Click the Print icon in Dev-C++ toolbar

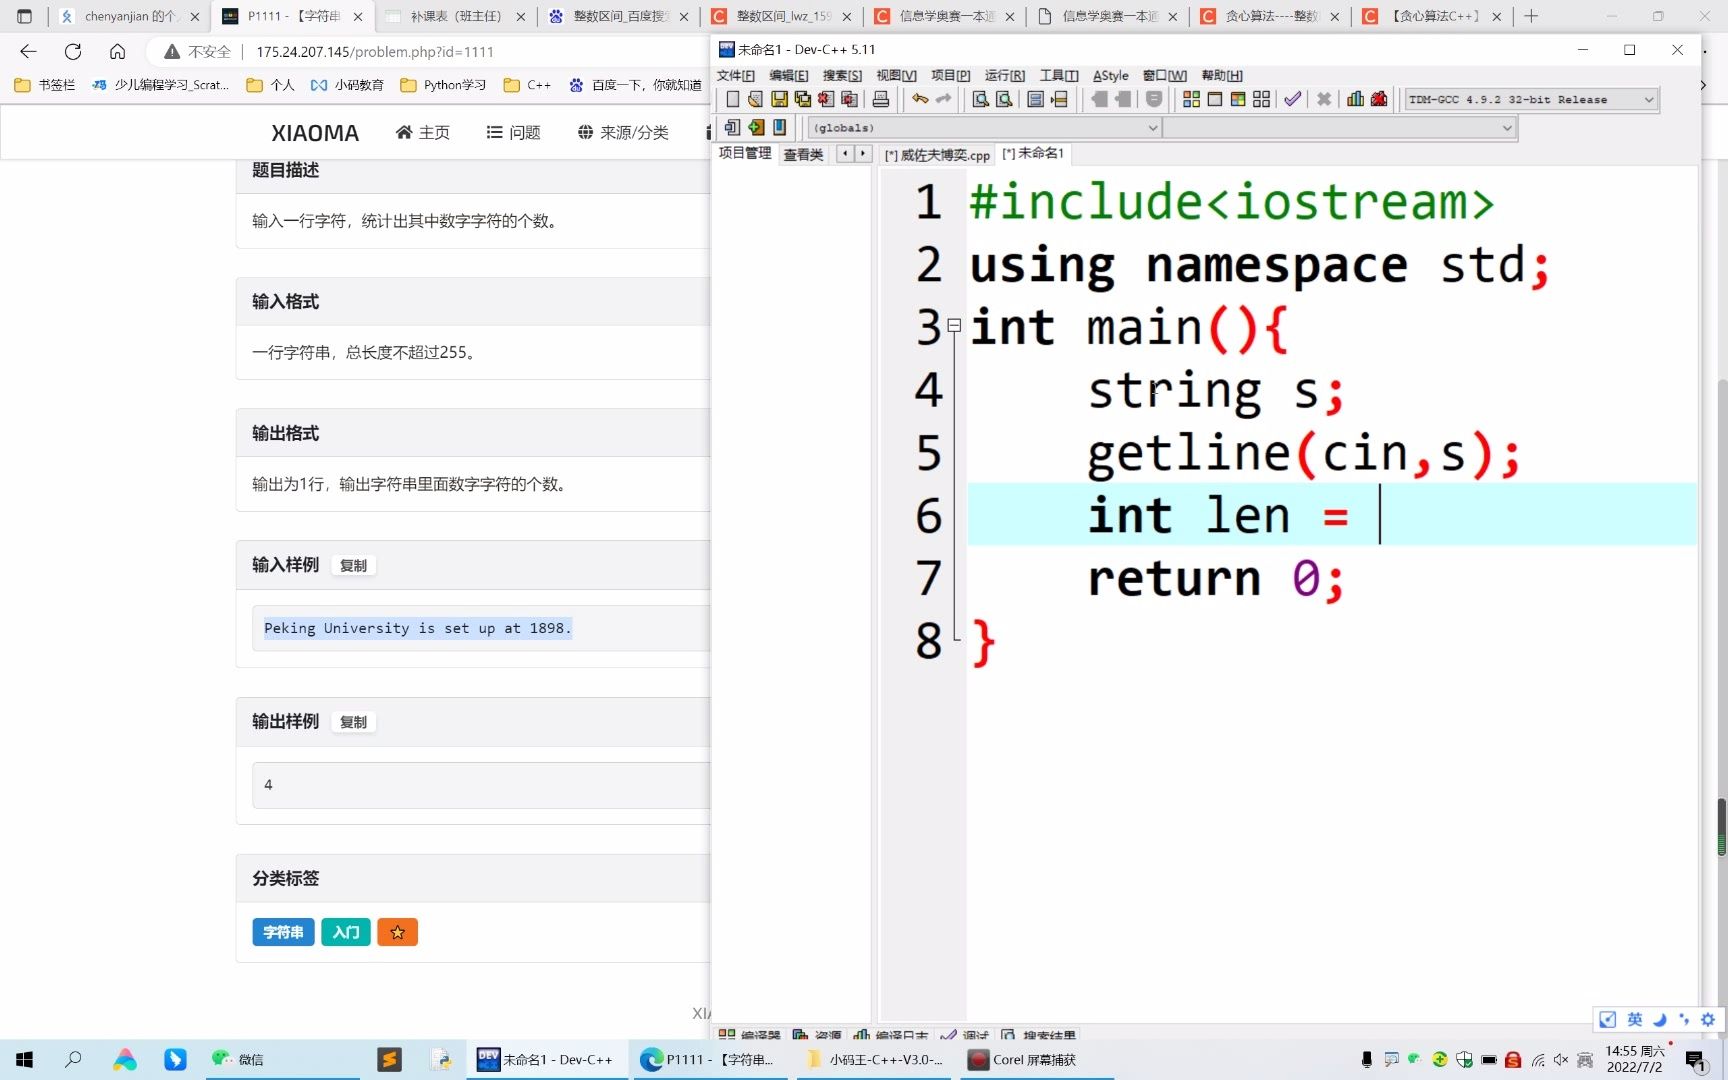881,99
